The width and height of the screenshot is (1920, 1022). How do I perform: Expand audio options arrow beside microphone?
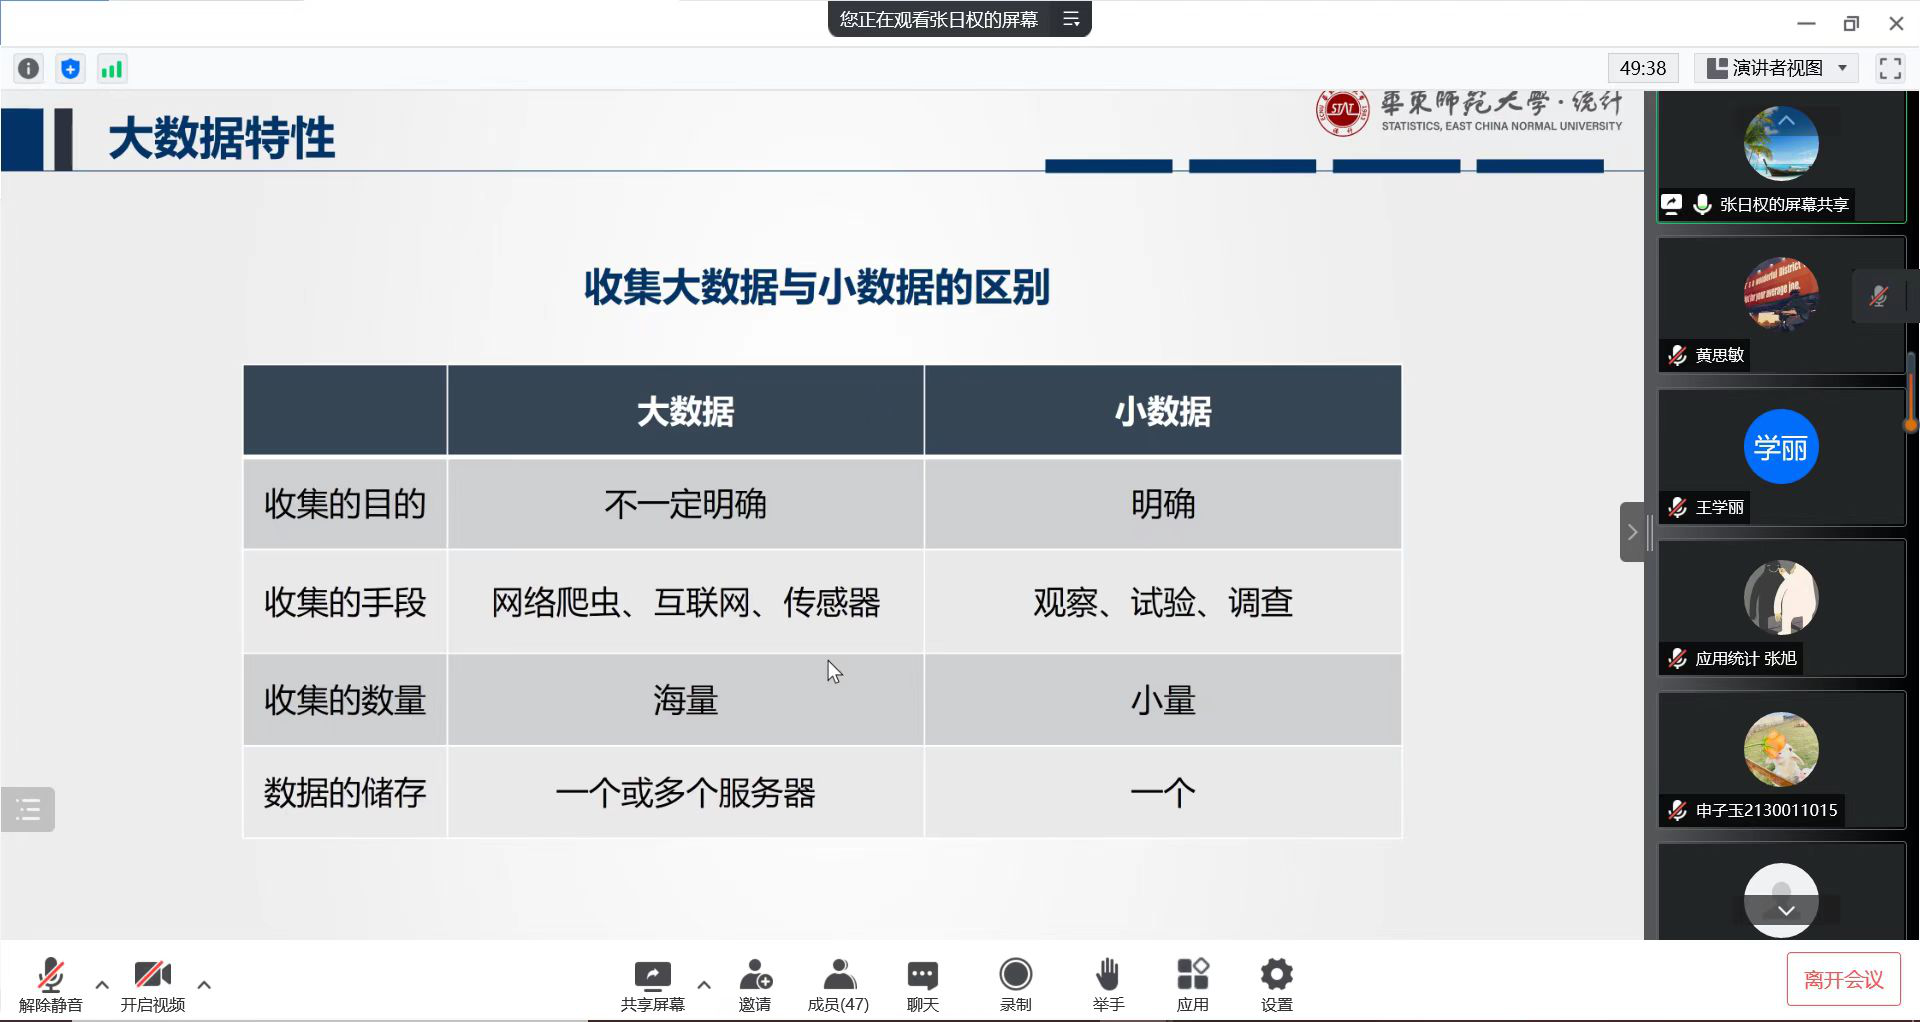point(102,984)
